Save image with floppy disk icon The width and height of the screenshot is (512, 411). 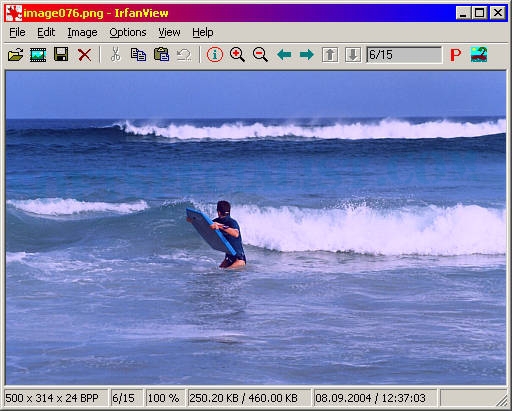point(61,54)
